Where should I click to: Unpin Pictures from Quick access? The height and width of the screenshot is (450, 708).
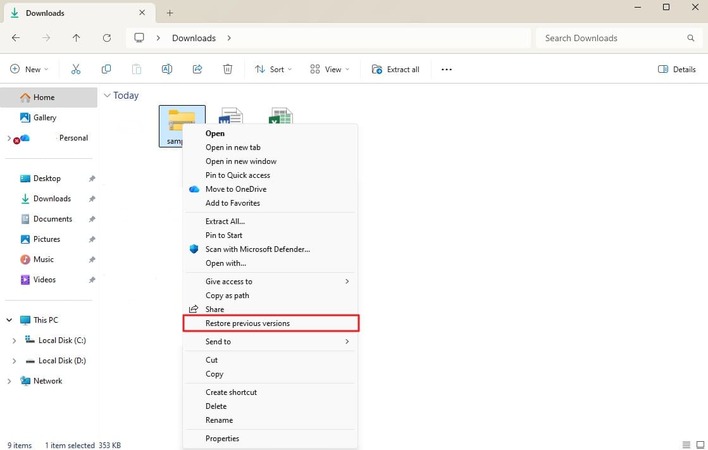[x=92, y=240]
